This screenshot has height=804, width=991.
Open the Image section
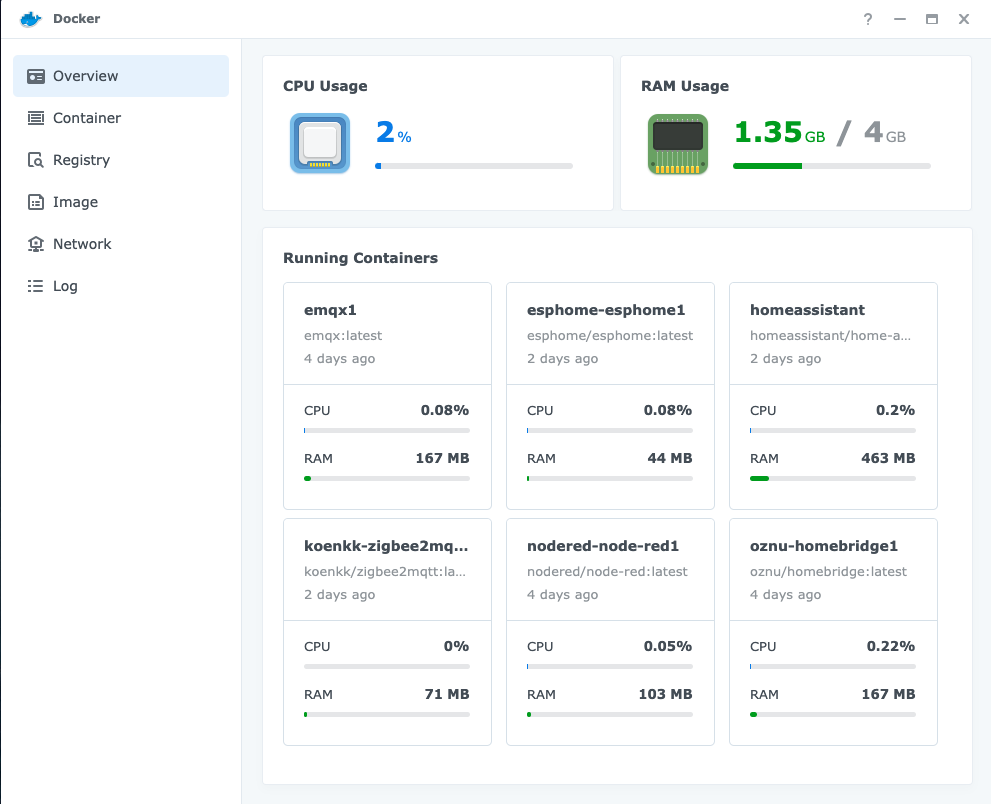pyautogui.click(x=121, y=202)
